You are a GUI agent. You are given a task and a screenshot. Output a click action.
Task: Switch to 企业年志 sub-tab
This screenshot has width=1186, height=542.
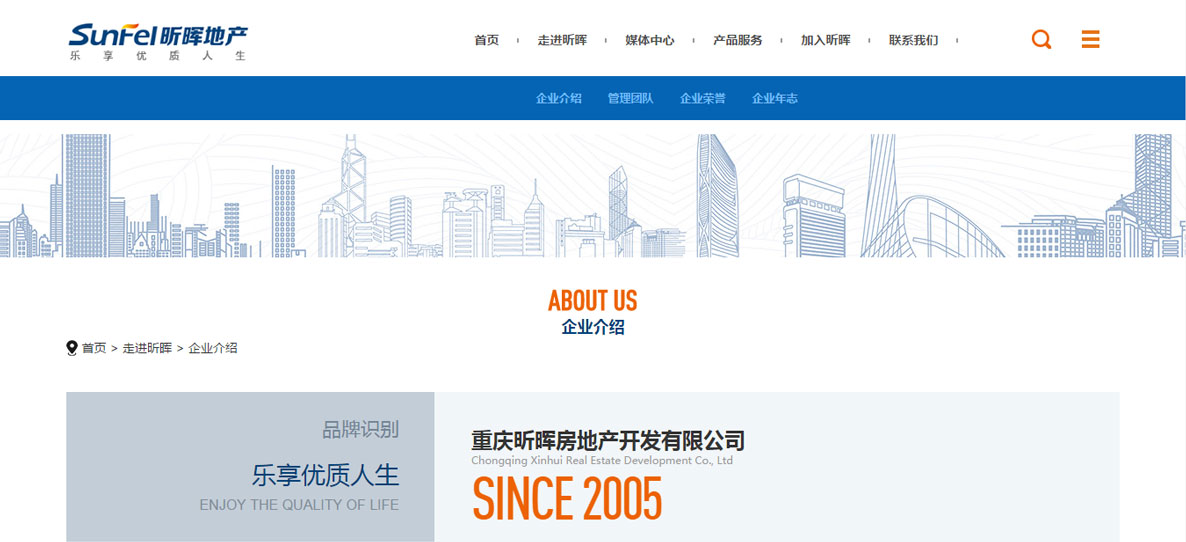click(775, 98)
